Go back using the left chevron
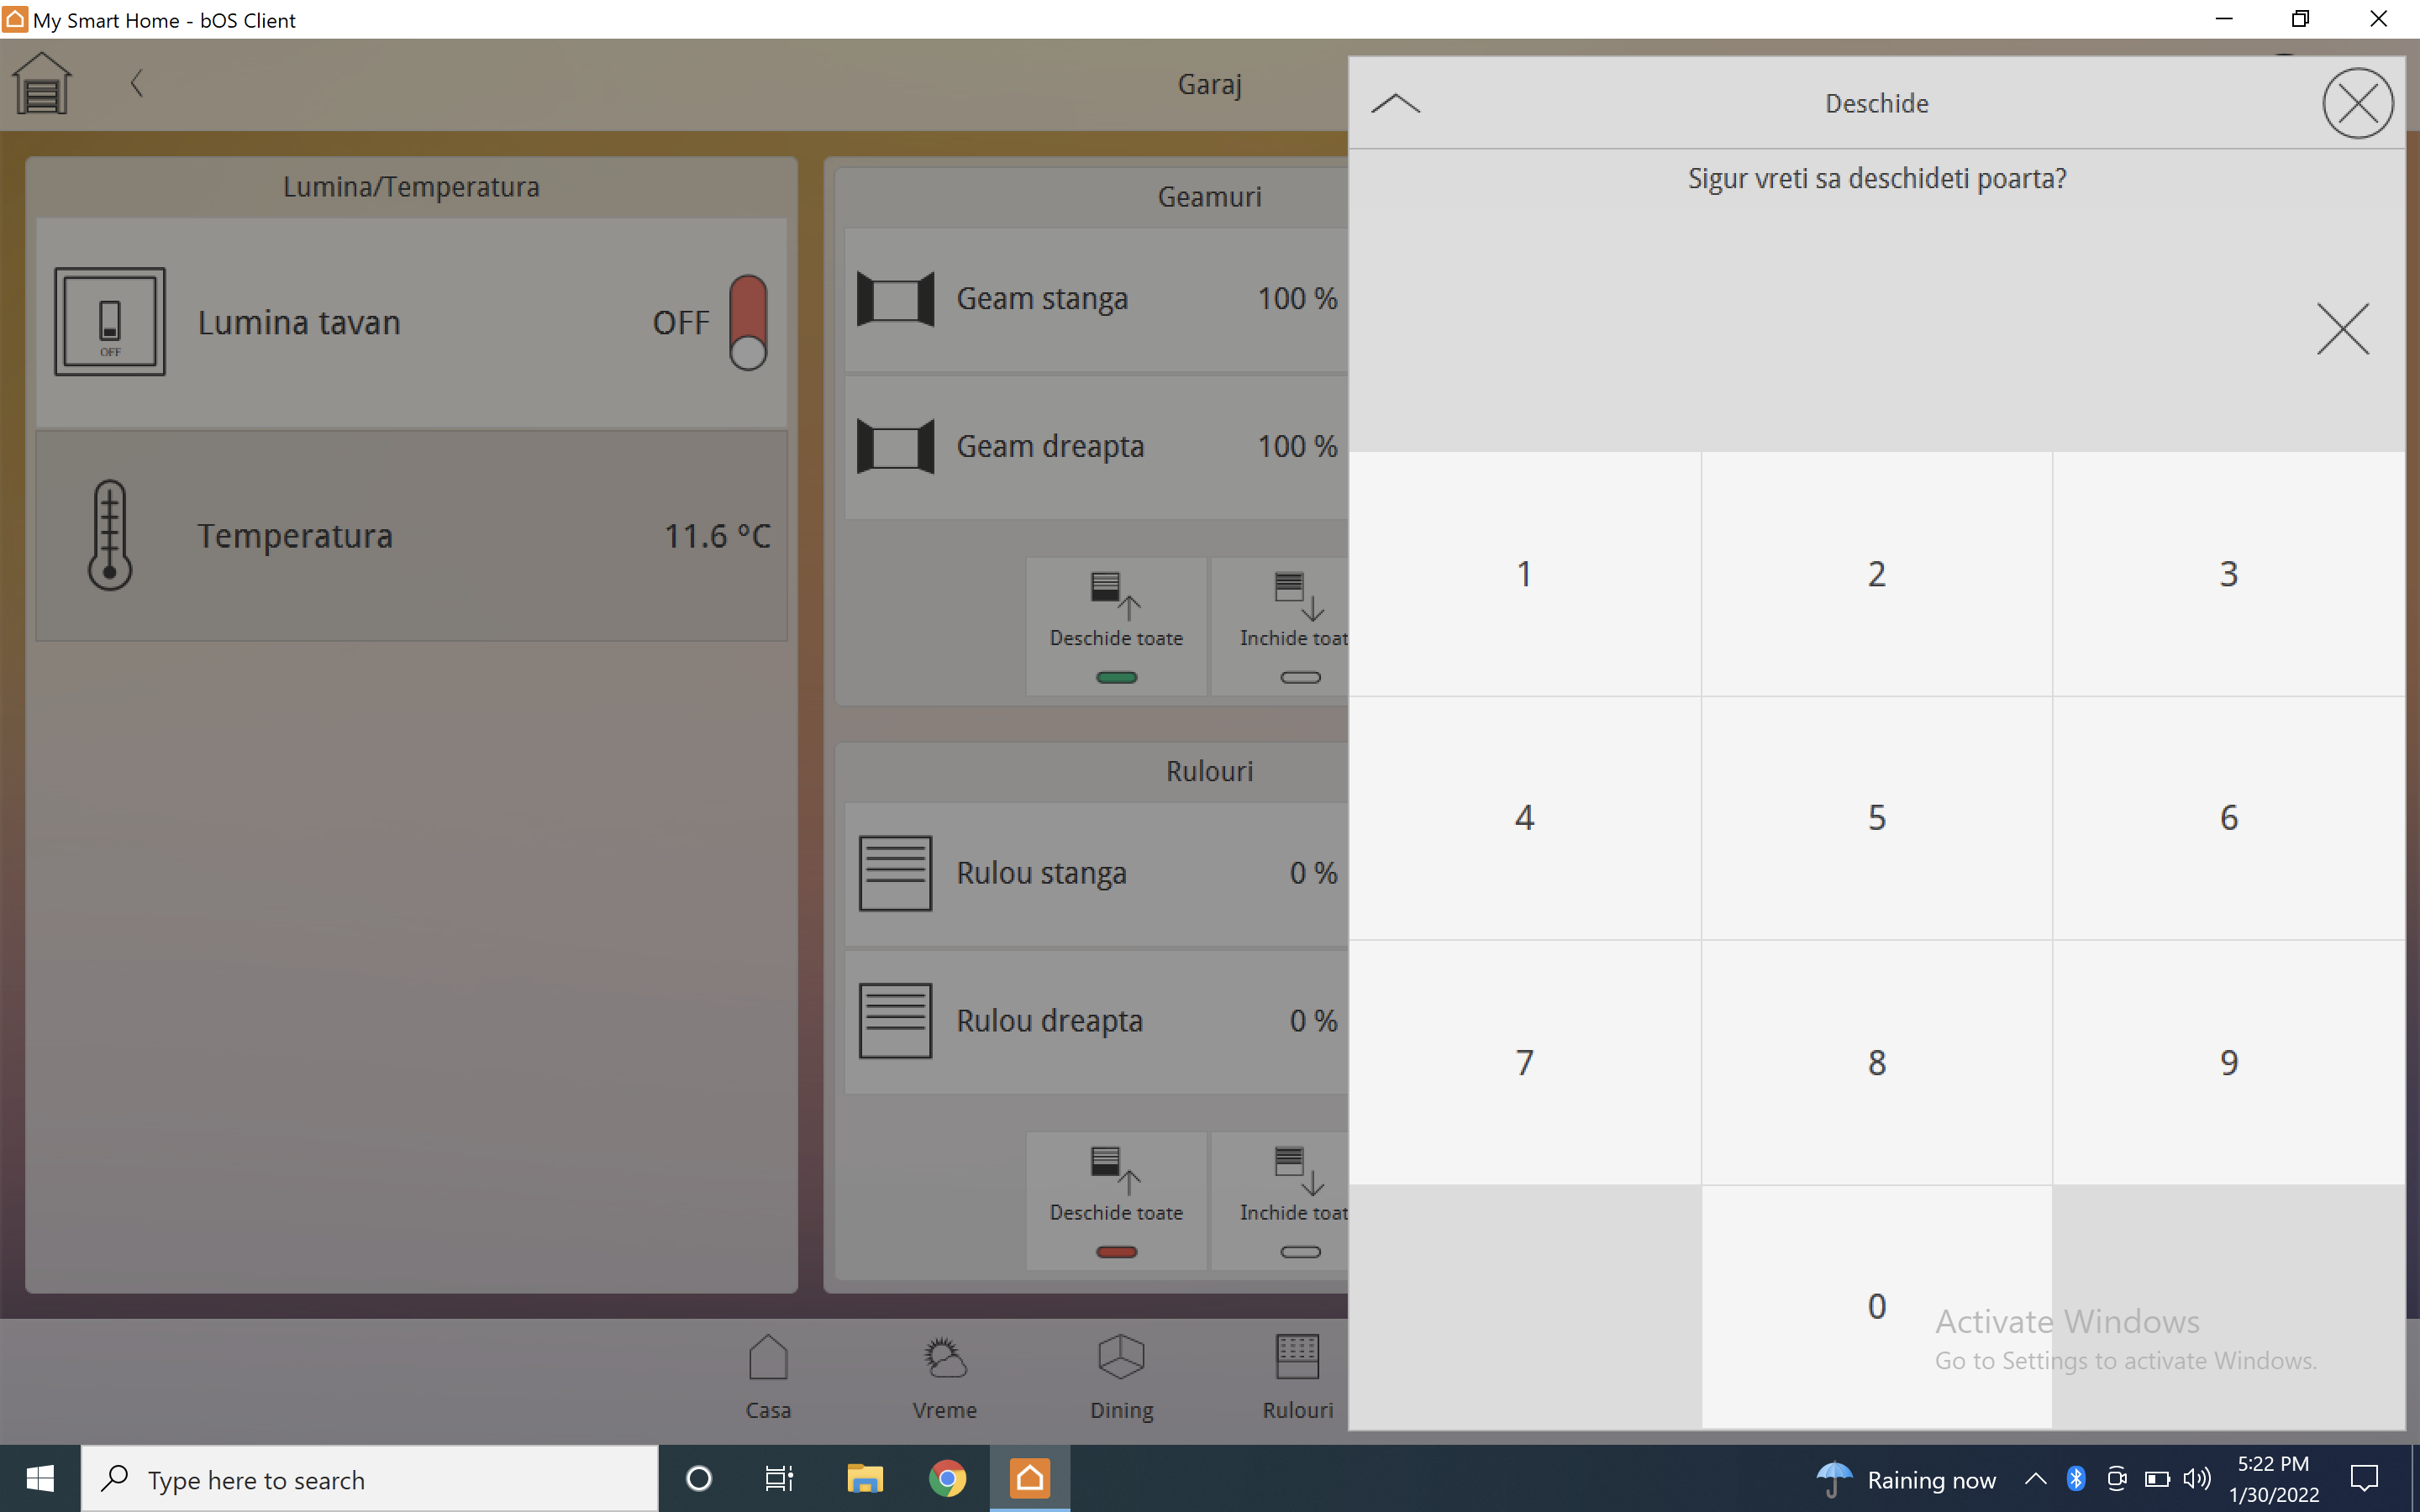The height and width of the screenshot is (1512, 2420). click(137, 83)
